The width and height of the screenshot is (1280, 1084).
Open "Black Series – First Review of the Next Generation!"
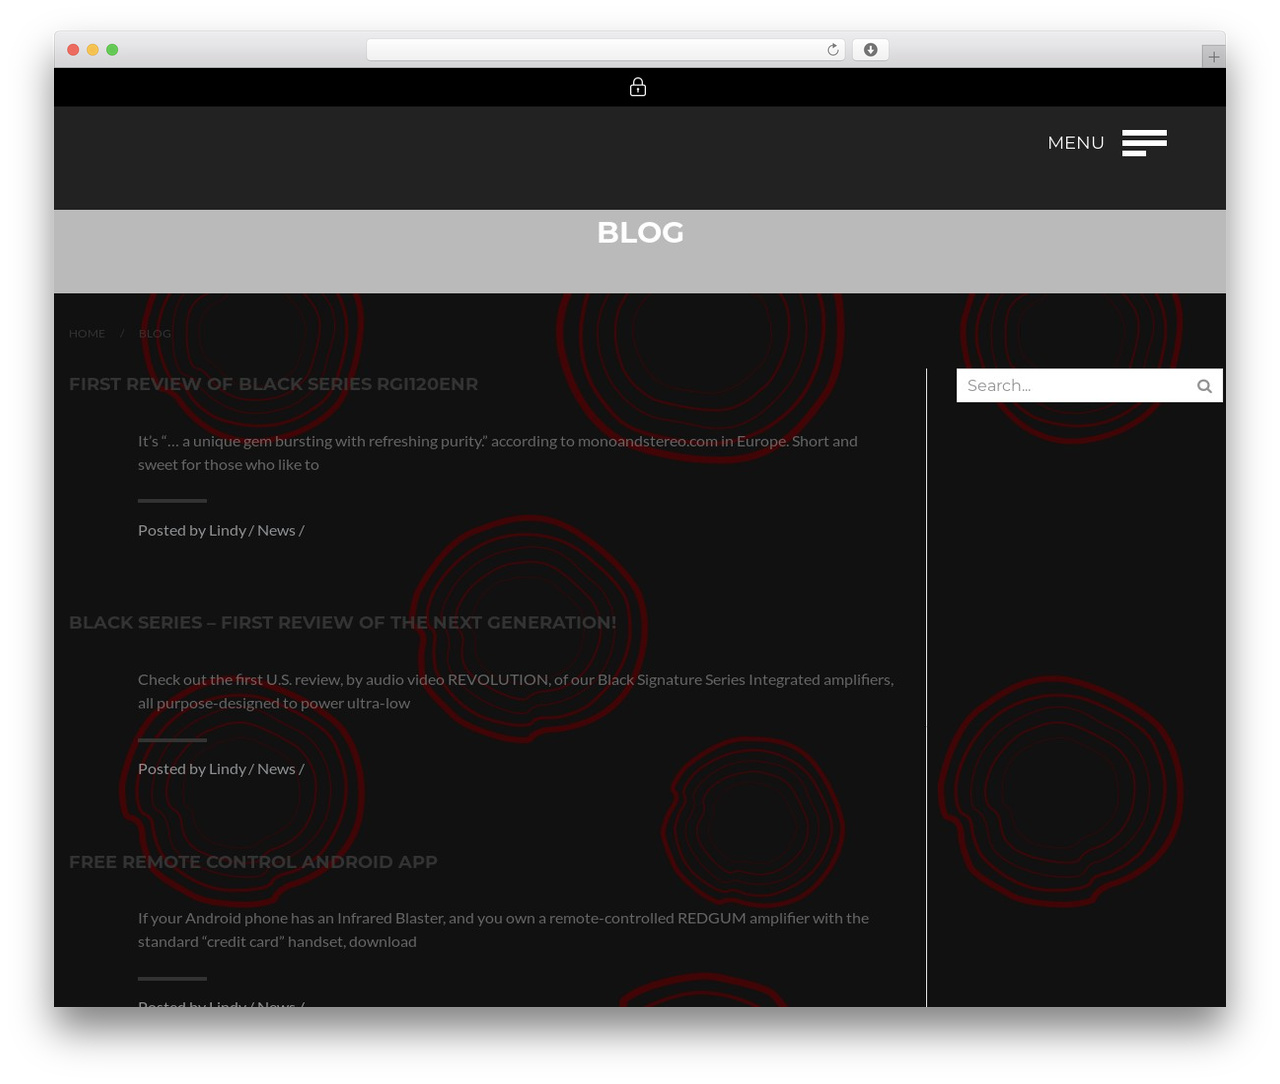(x=342, y=623)
